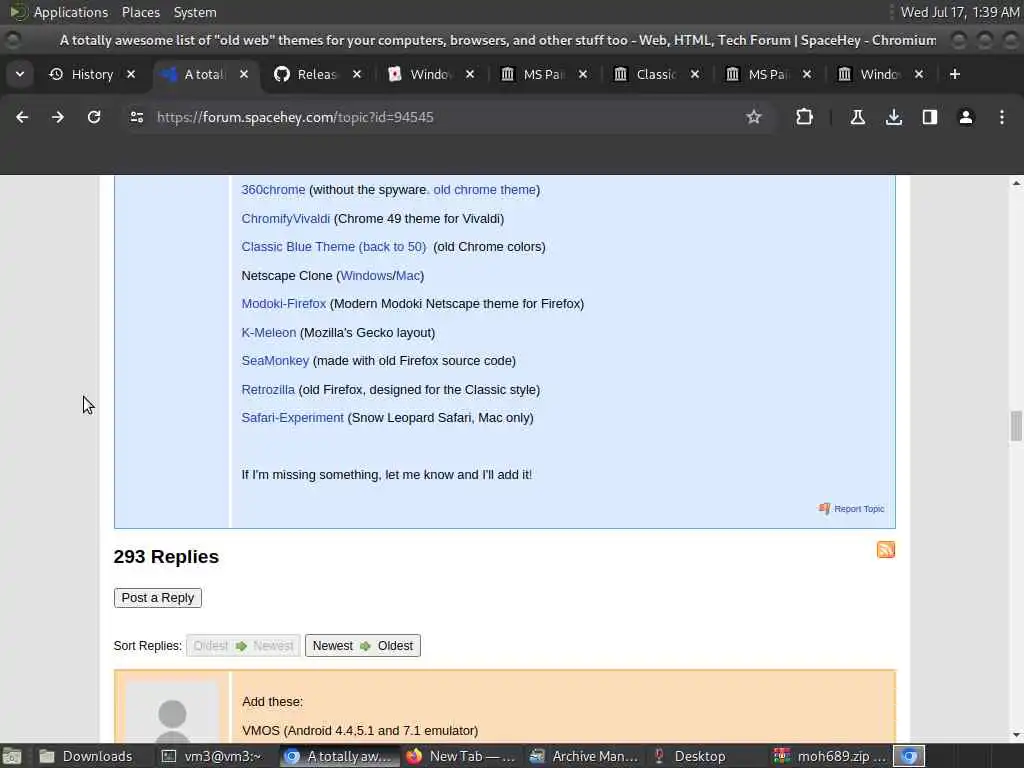Sort replies Oldest to Newest

[x=243, y=646]
